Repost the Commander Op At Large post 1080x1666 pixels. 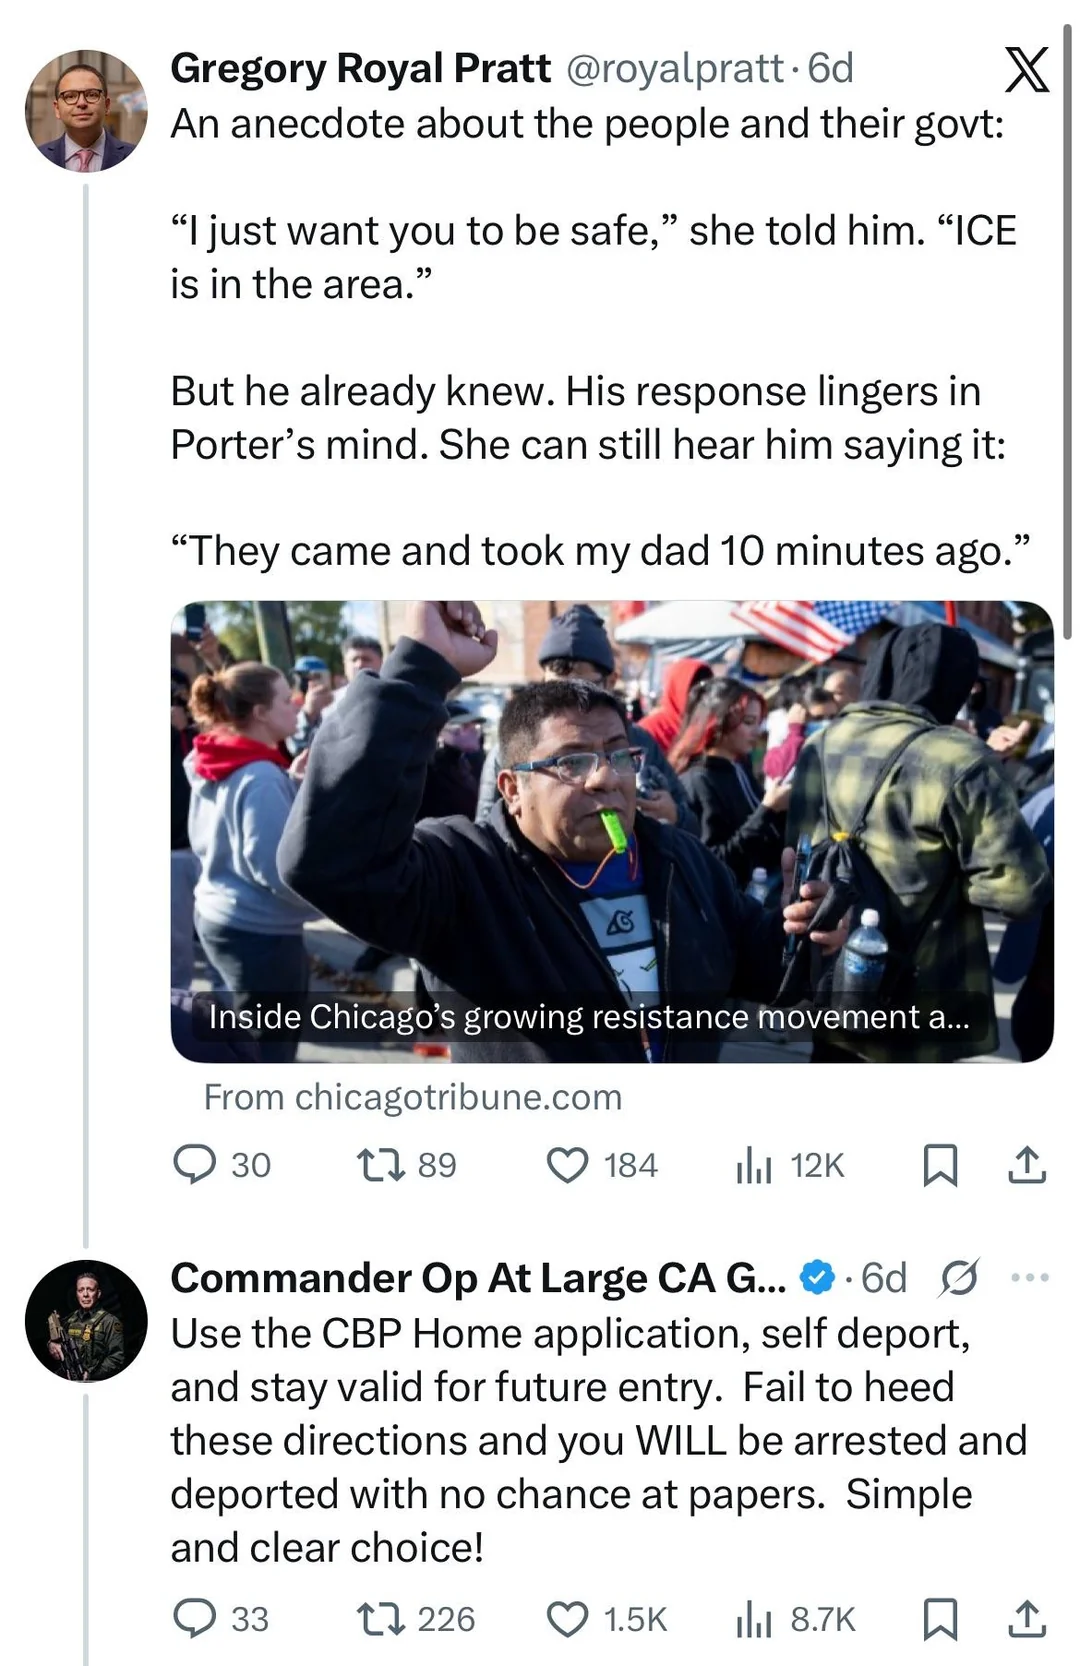coord(380,1619)
